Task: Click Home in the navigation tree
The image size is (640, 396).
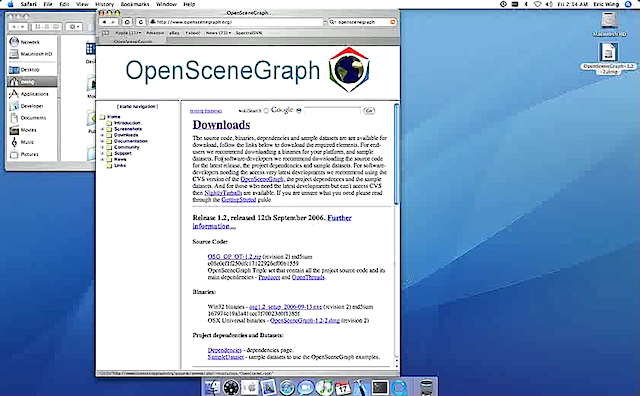Action: coord(113,117)
